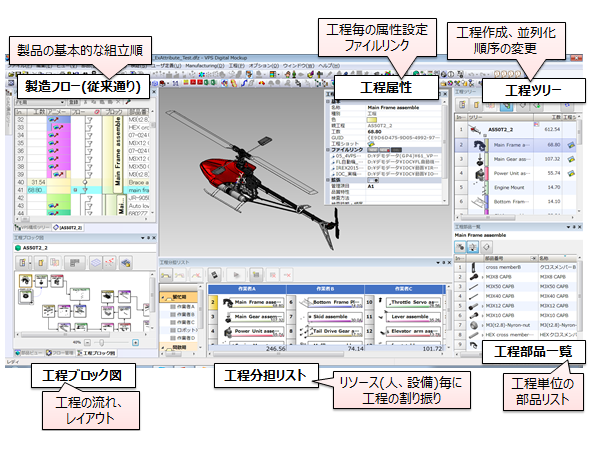Viewport: 600px width, 450px height.
Task: Open the ヘルプ(H) menu
Action: [x=329, y=66]
